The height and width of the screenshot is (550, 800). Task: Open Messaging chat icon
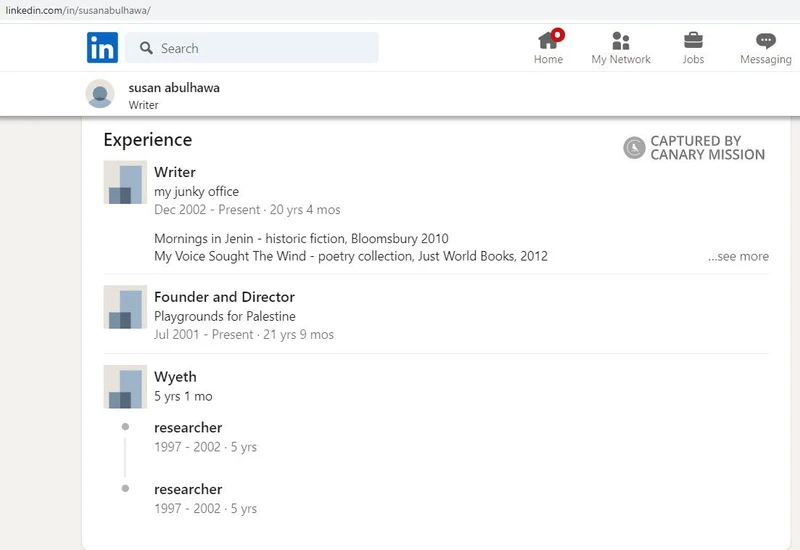click(766, 41)
